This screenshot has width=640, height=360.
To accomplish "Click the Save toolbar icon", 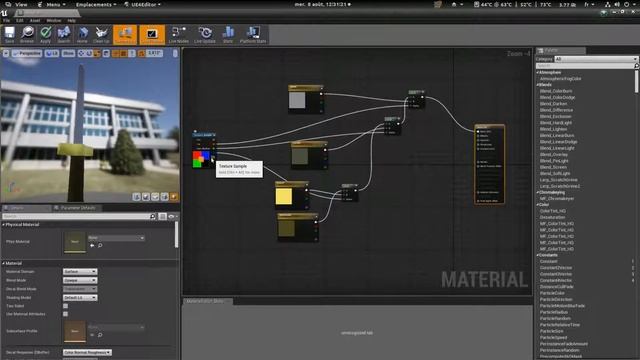I will [x=9, y=35].
